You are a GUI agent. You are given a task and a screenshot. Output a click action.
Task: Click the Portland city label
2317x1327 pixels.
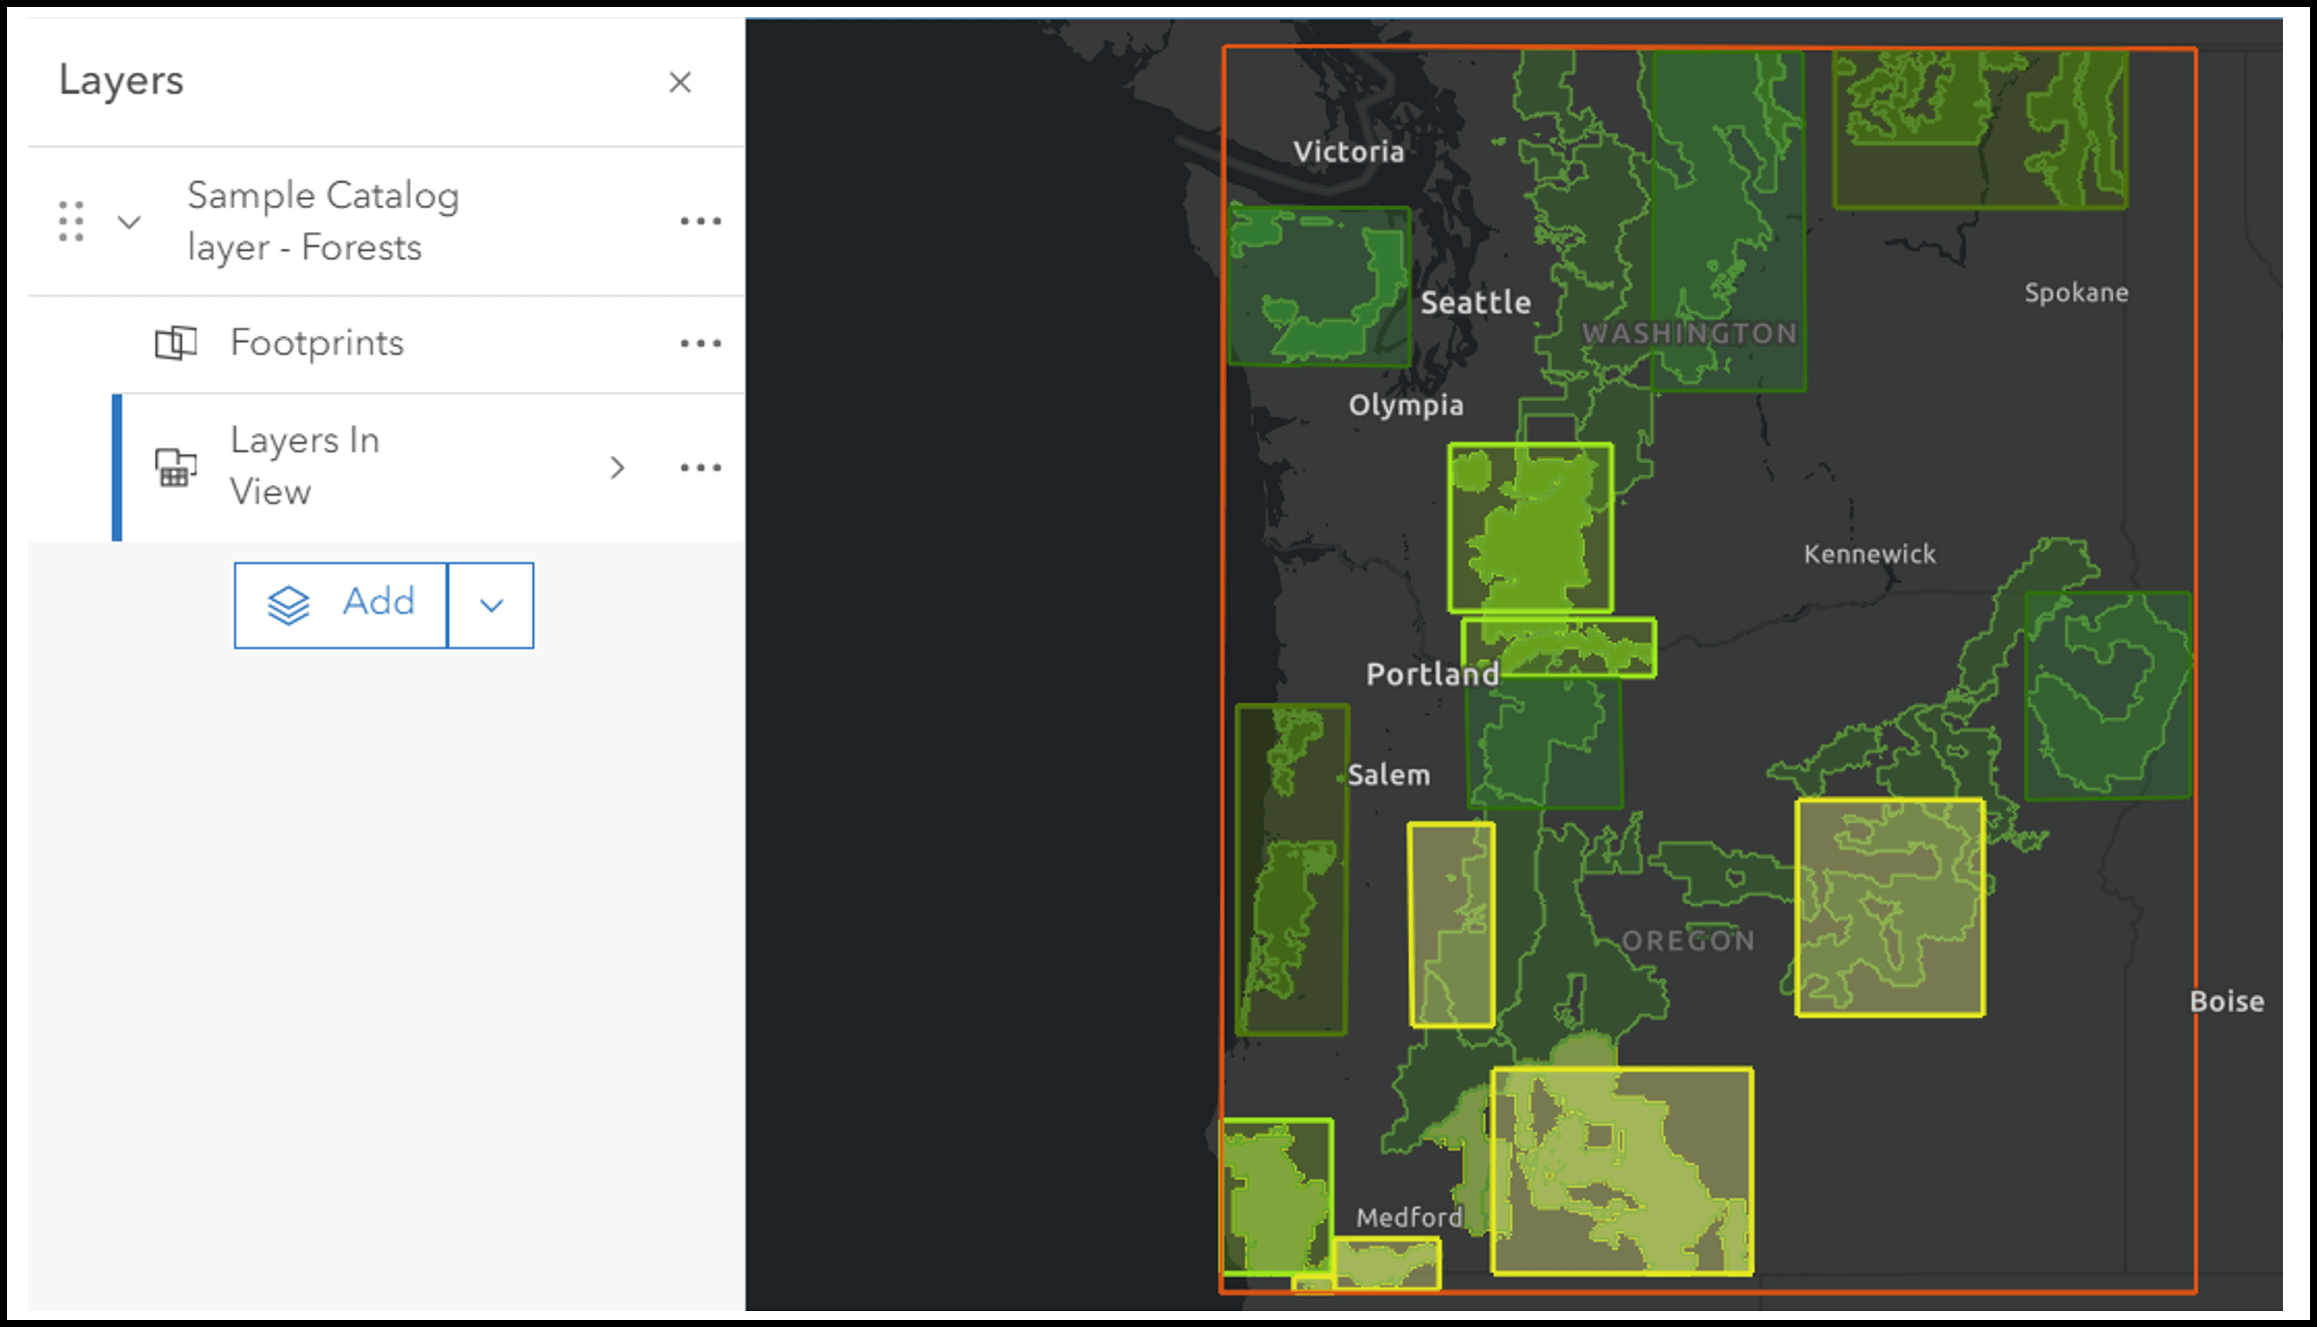pyautogui.click(x=1431, y=674)
